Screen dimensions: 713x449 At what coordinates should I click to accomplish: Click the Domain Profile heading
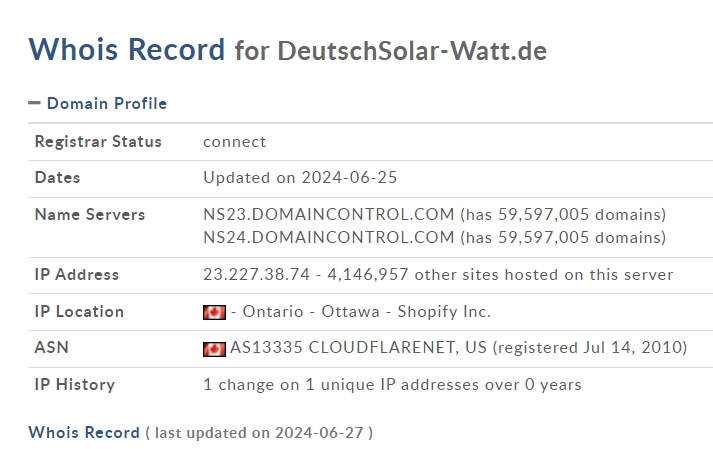click(107, 103)
